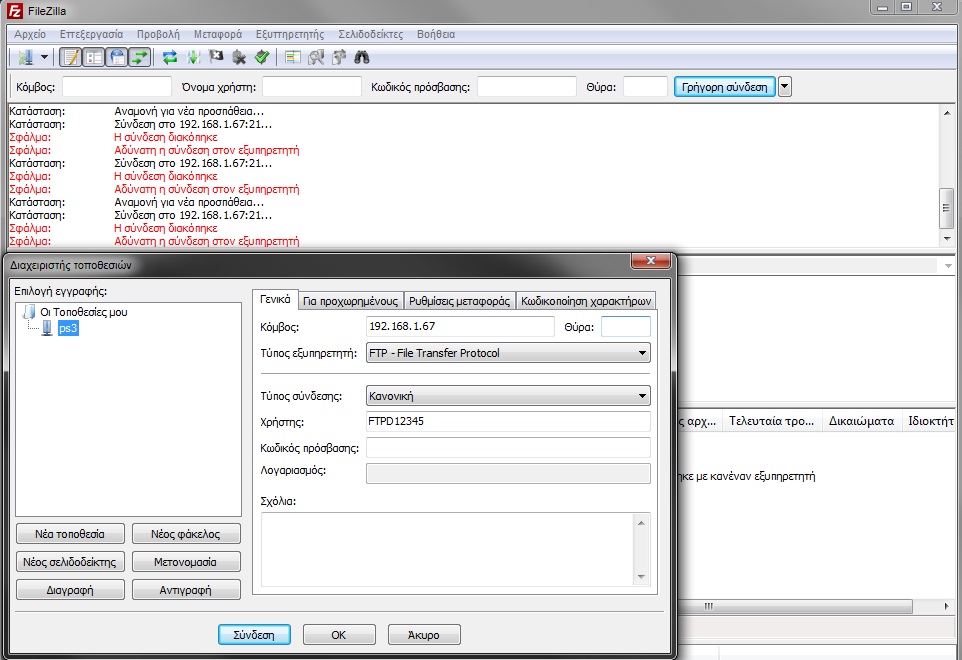Image resolution: width=962 pixels, height=660 pixels.
Task: Open the Σελιδοδείκτες menu
Action: click(x=371, y=34)
